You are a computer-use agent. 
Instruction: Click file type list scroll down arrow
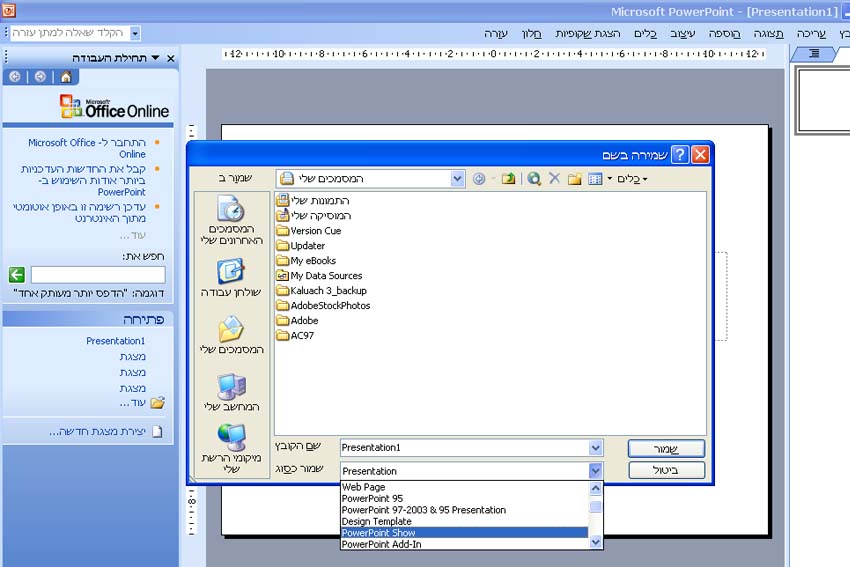click(x=595, y=542)
